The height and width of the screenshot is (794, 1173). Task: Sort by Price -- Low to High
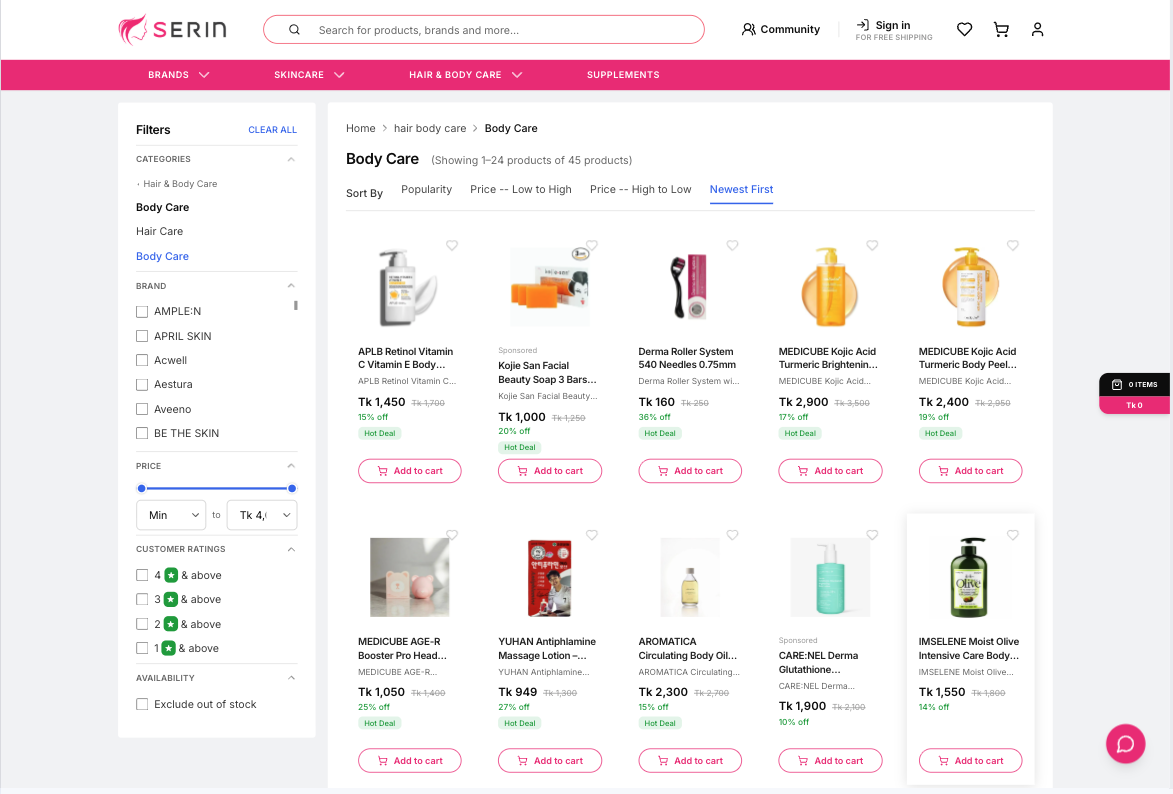(x=521, y=189)
